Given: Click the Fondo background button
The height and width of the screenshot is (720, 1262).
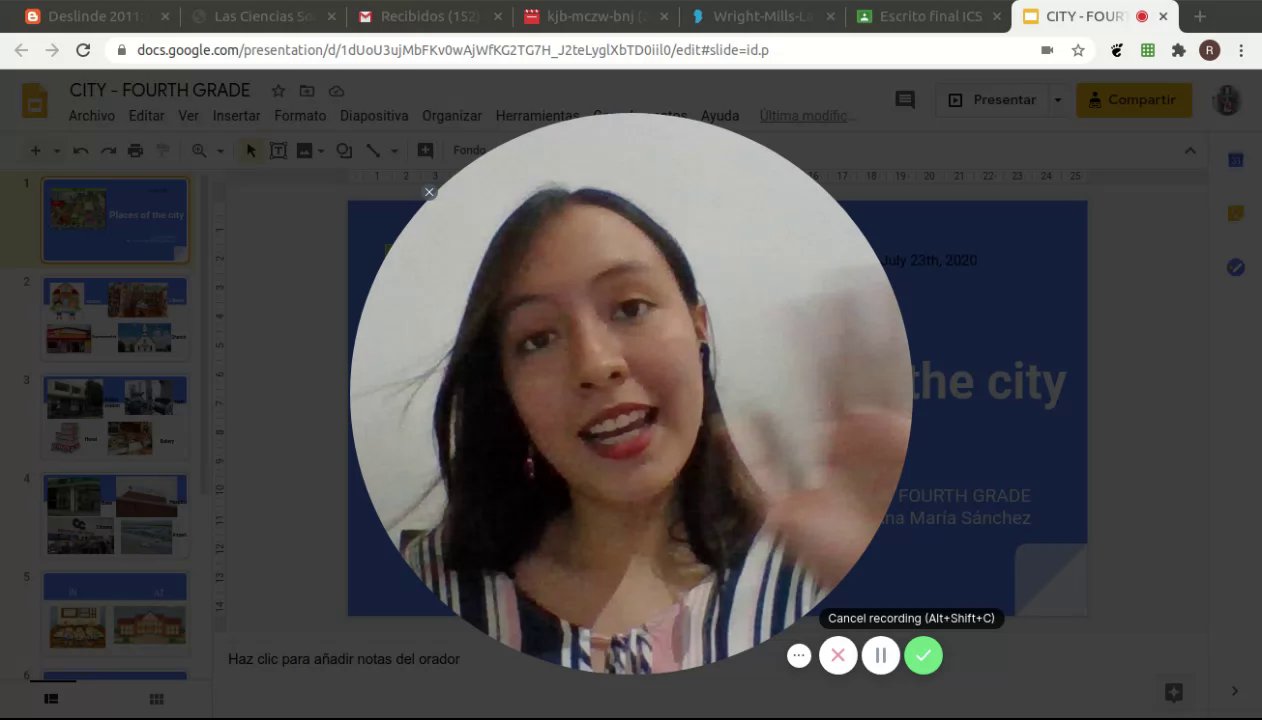Looking at the screenshot, I should (469, 151).
